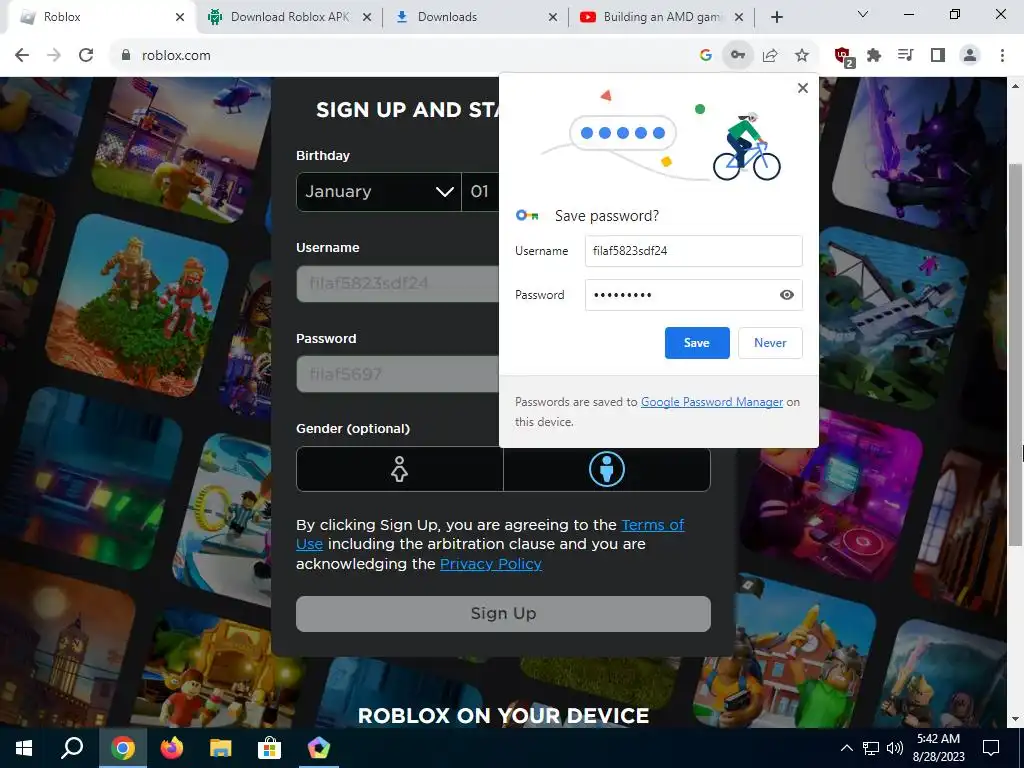The height and width of the screenshot is (768, 1024).
Task: Open the media controls icon in toolbar
Action: [x=905, y=56]
